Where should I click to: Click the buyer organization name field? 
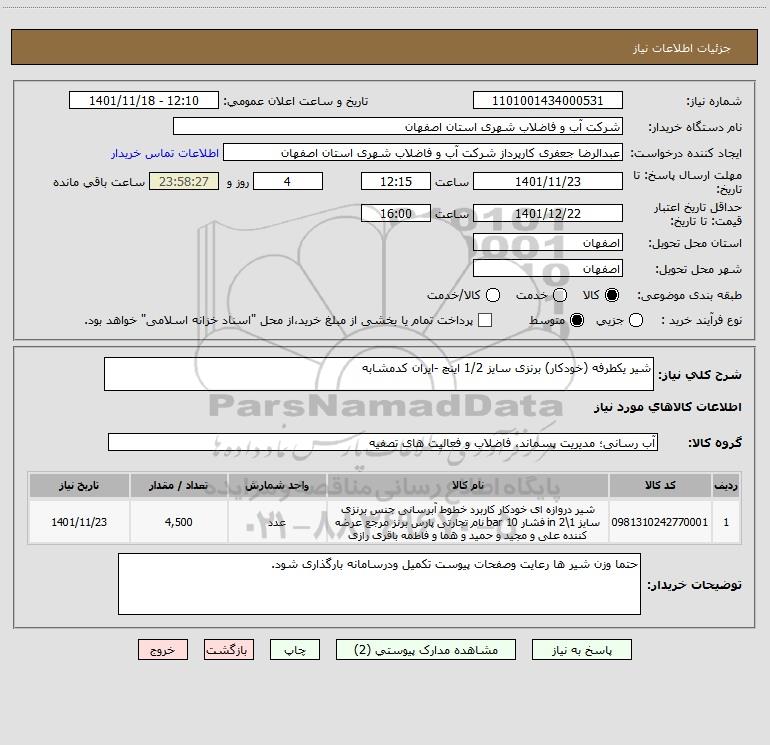[x=398, y=127]
